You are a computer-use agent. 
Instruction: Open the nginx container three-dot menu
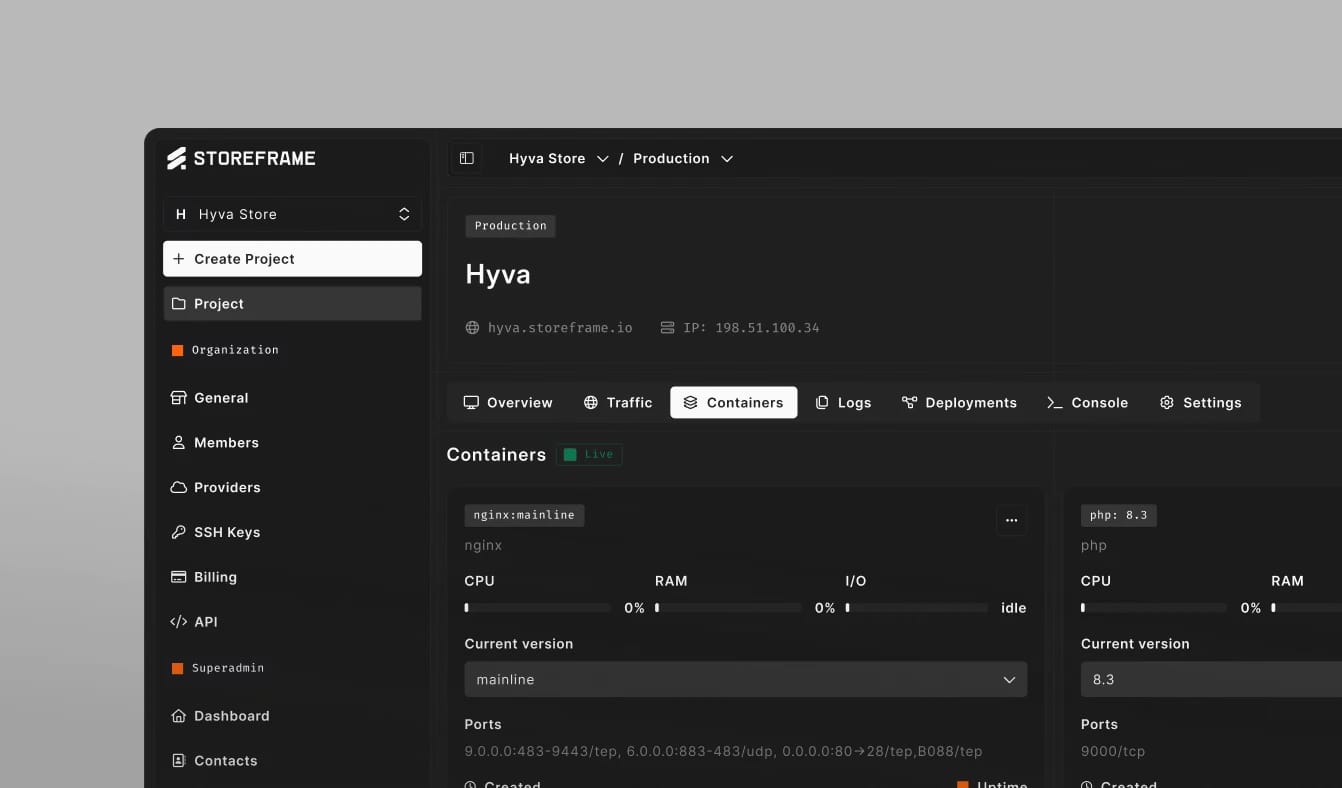pos(1011,520)
